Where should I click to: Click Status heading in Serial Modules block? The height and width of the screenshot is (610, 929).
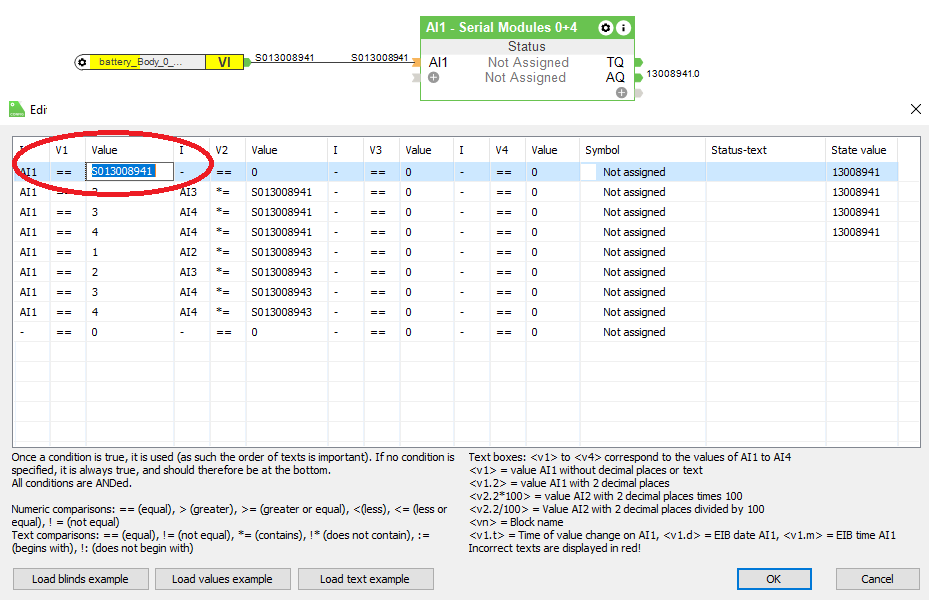(x=527, y=46)
